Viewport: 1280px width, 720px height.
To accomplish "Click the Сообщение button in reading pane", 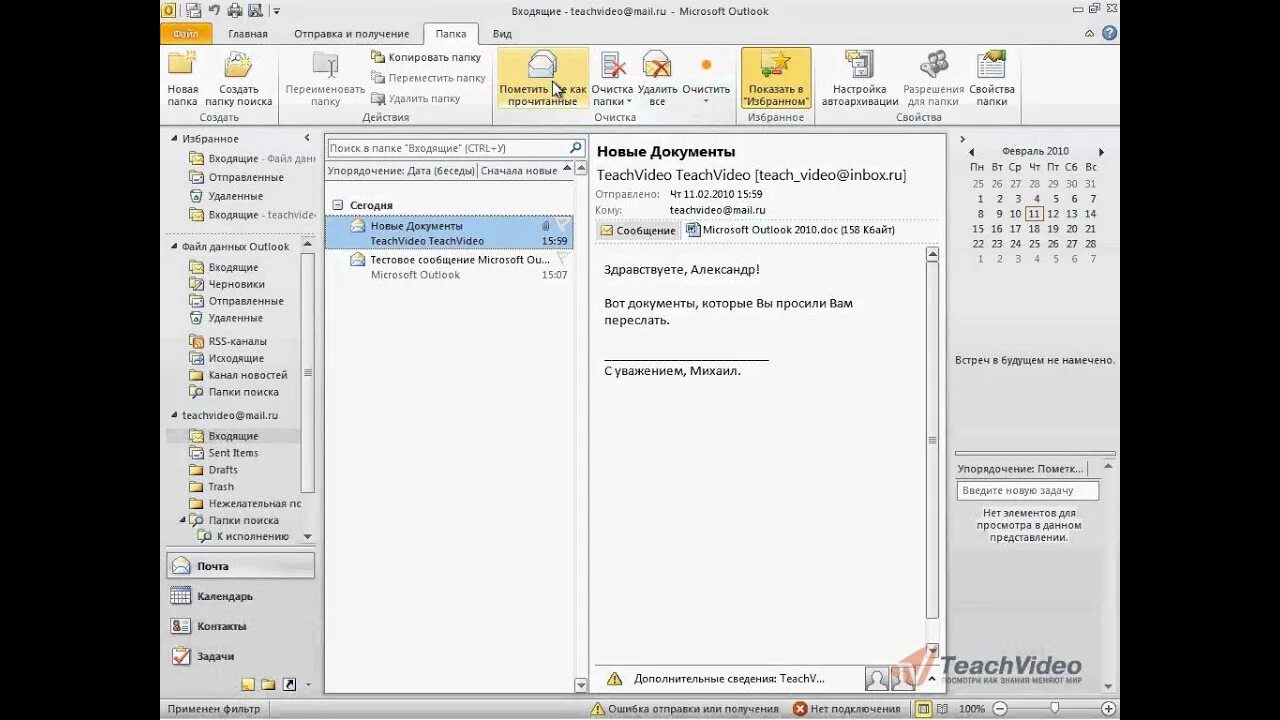I will 638,230.
